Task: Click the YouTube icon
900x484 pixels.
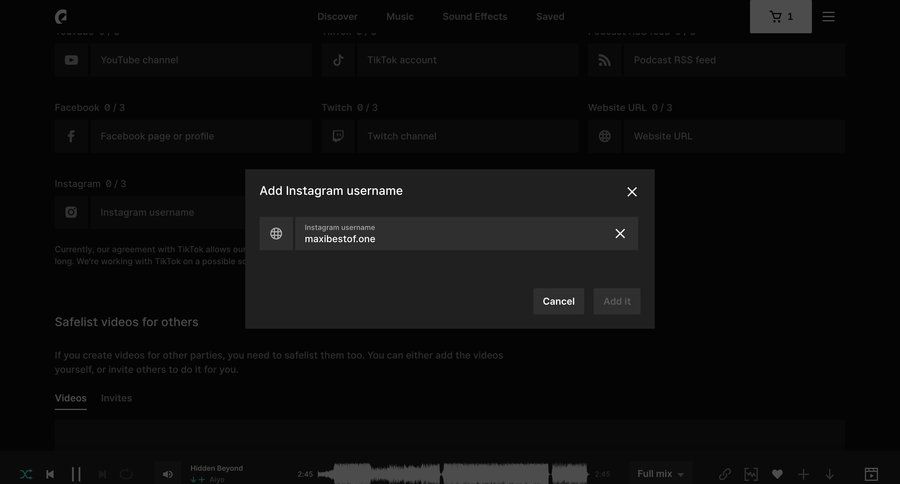Action: pyautogui.click(x=71, y=60)
